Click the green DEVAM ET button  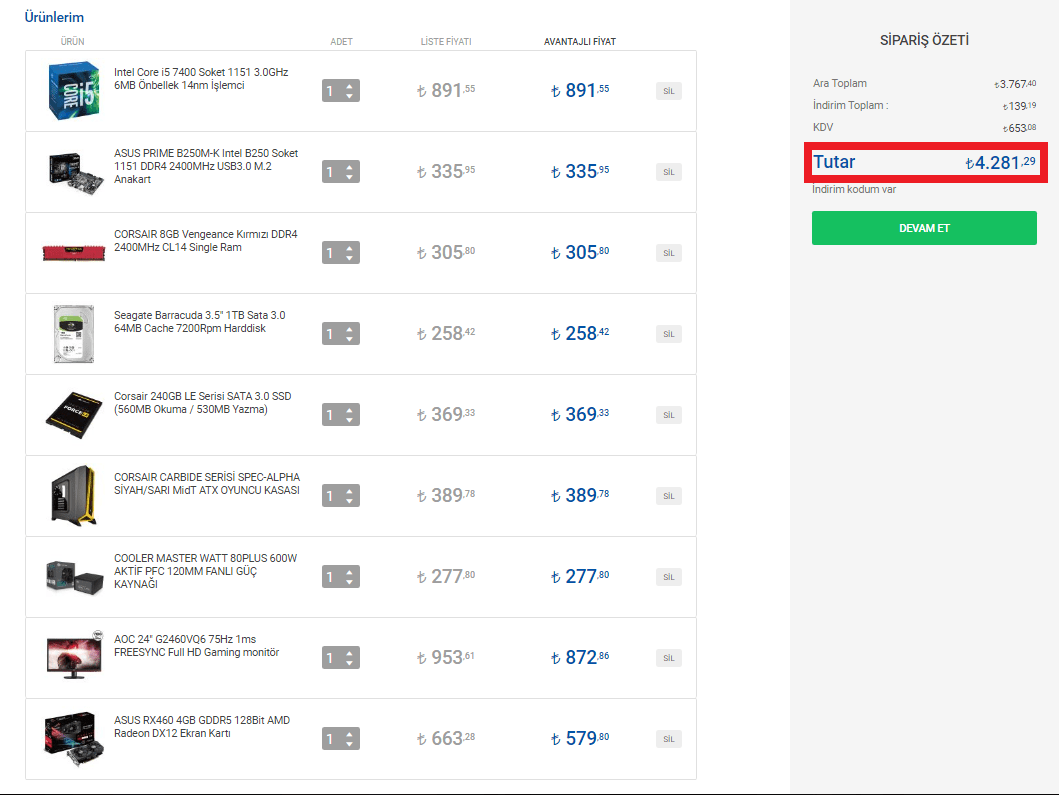coord(924,228)
